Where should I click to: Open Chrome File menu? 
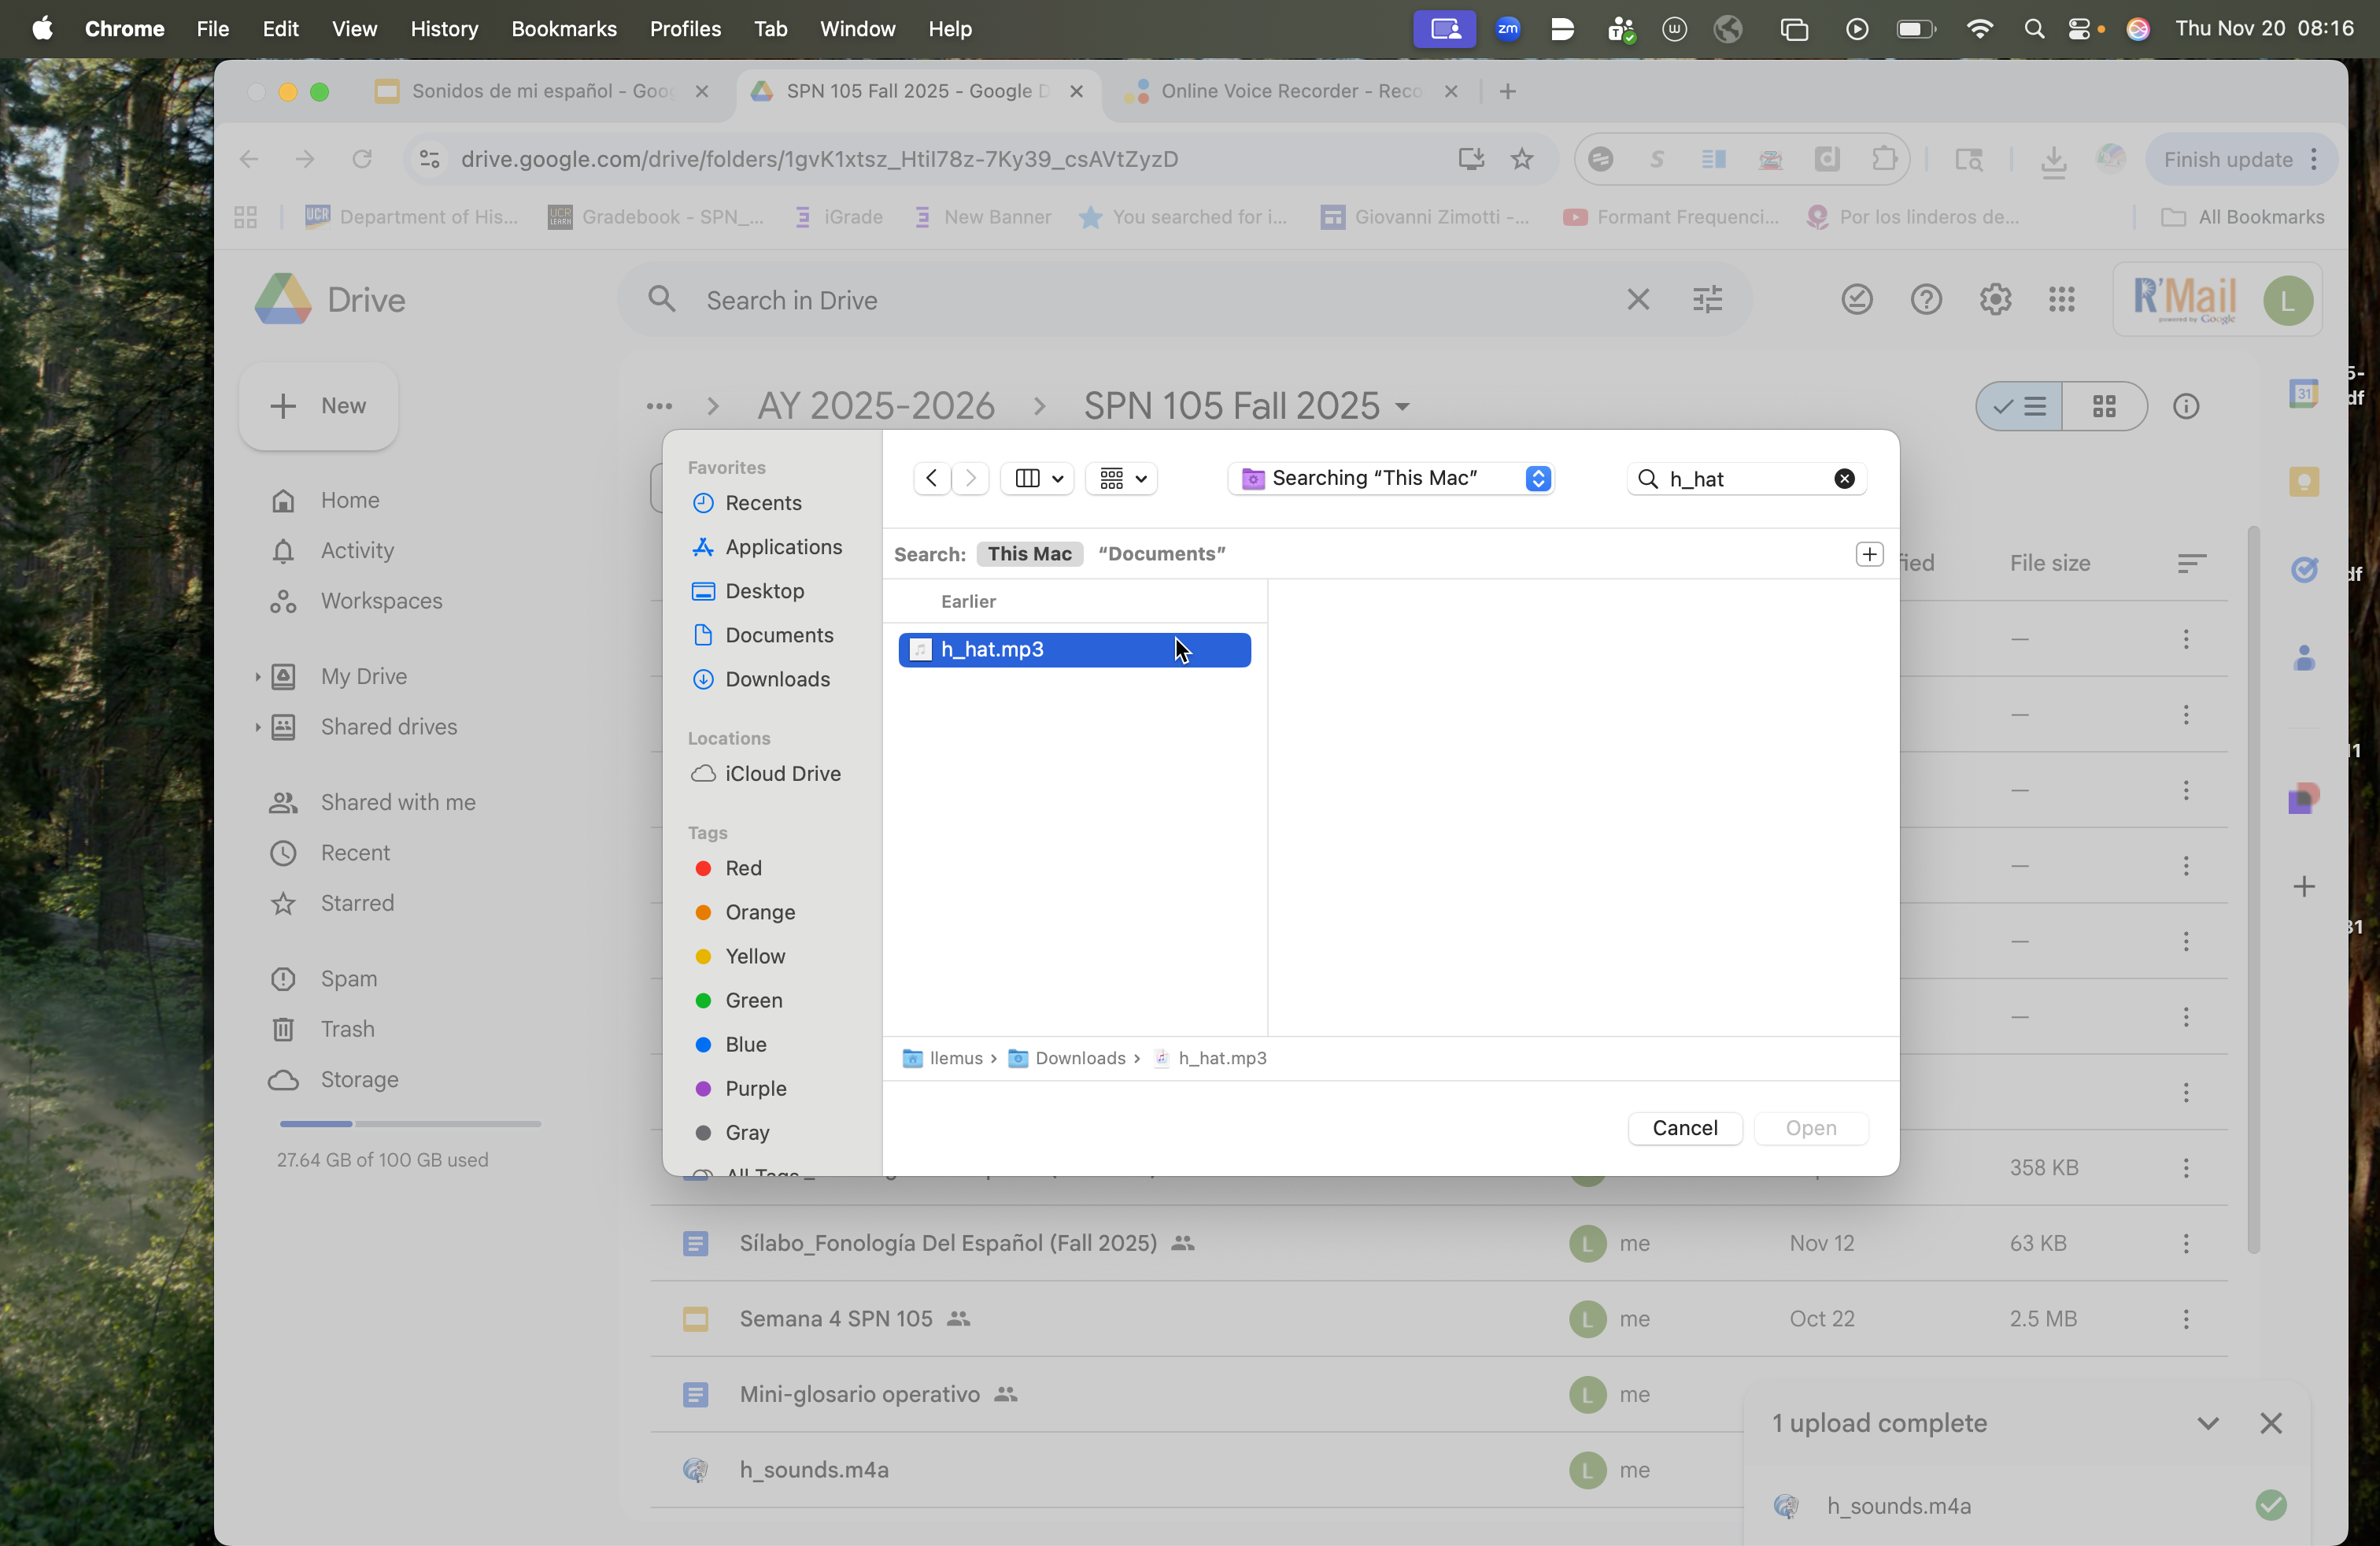pyautogui.click(x=212, y=29)
